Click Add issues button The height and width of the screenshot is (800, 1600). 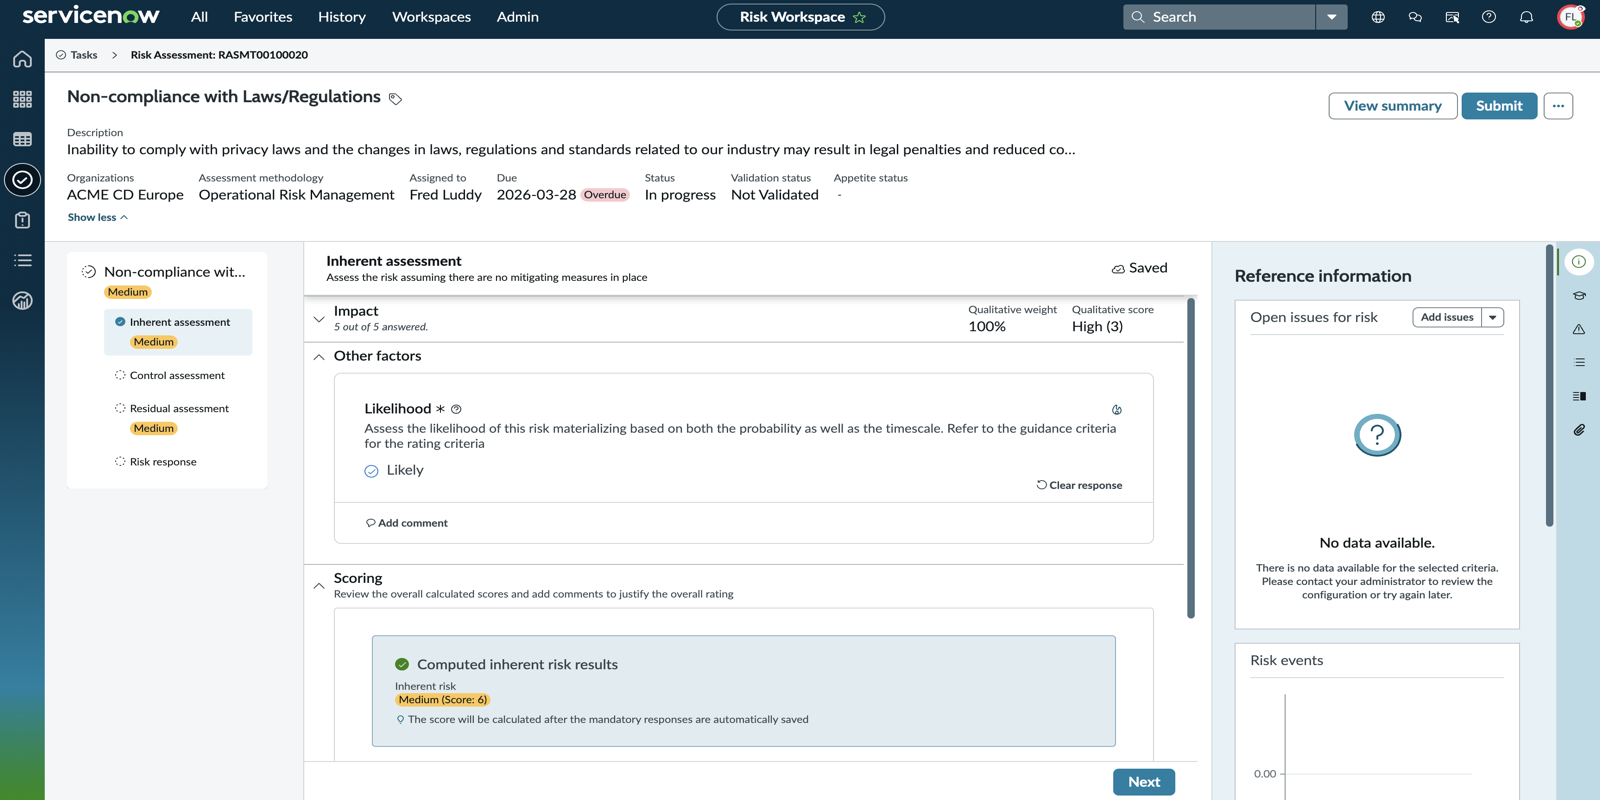1447,317
